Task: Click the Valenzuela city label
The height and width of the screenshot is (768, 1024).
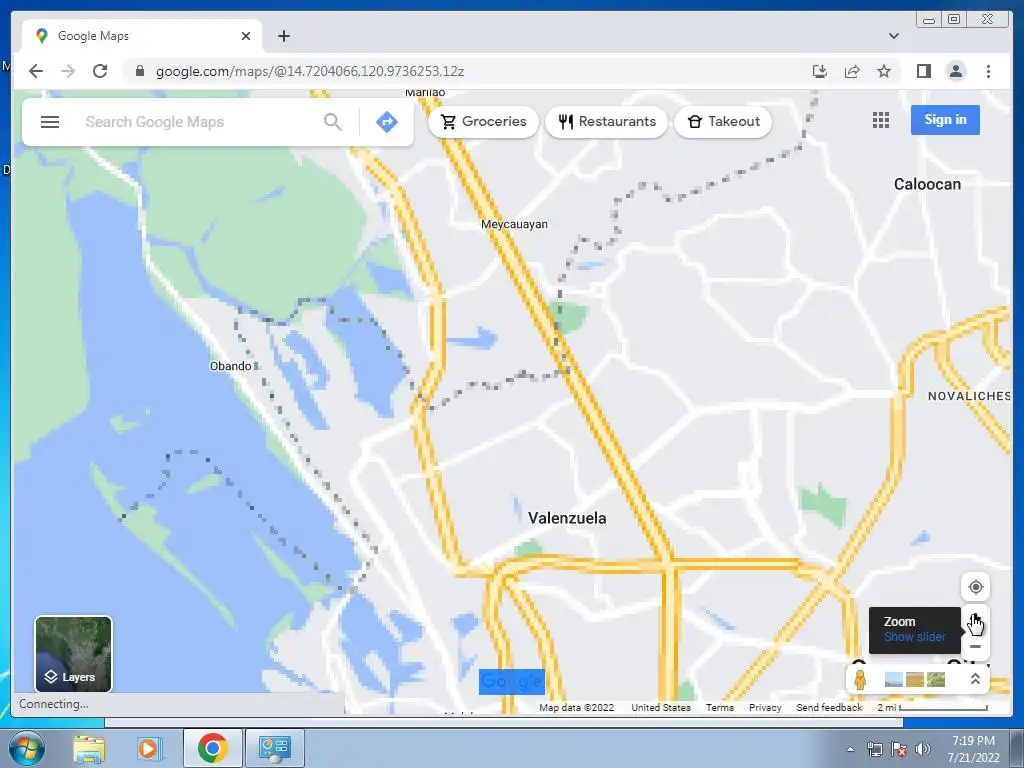Action: pos(567,518)
